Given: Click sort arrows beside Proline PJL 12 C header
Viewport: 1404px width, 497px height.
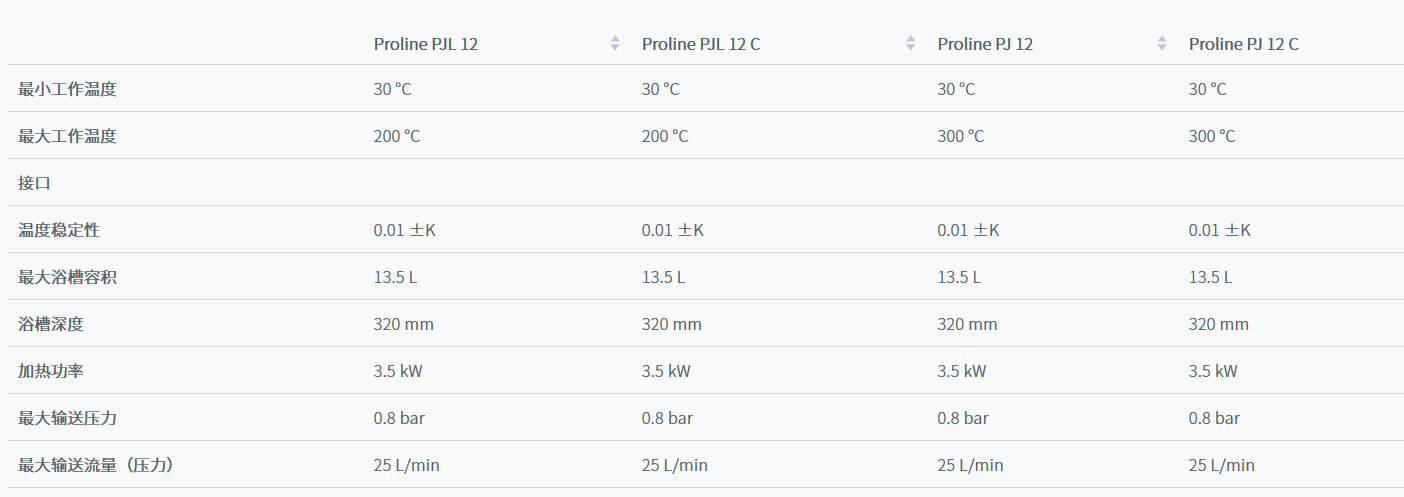Looking at the screenshot, I should [x=910, y=44].
